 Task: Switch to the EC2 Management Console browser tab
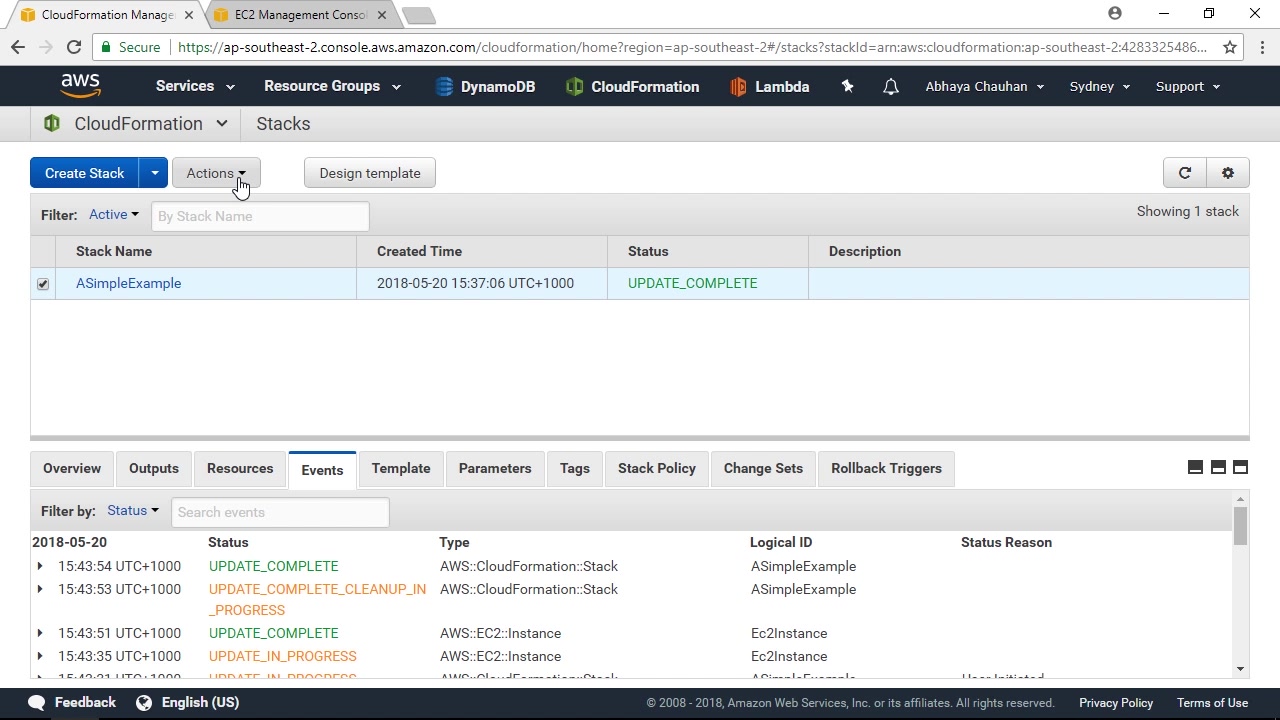tap(300, 15)
